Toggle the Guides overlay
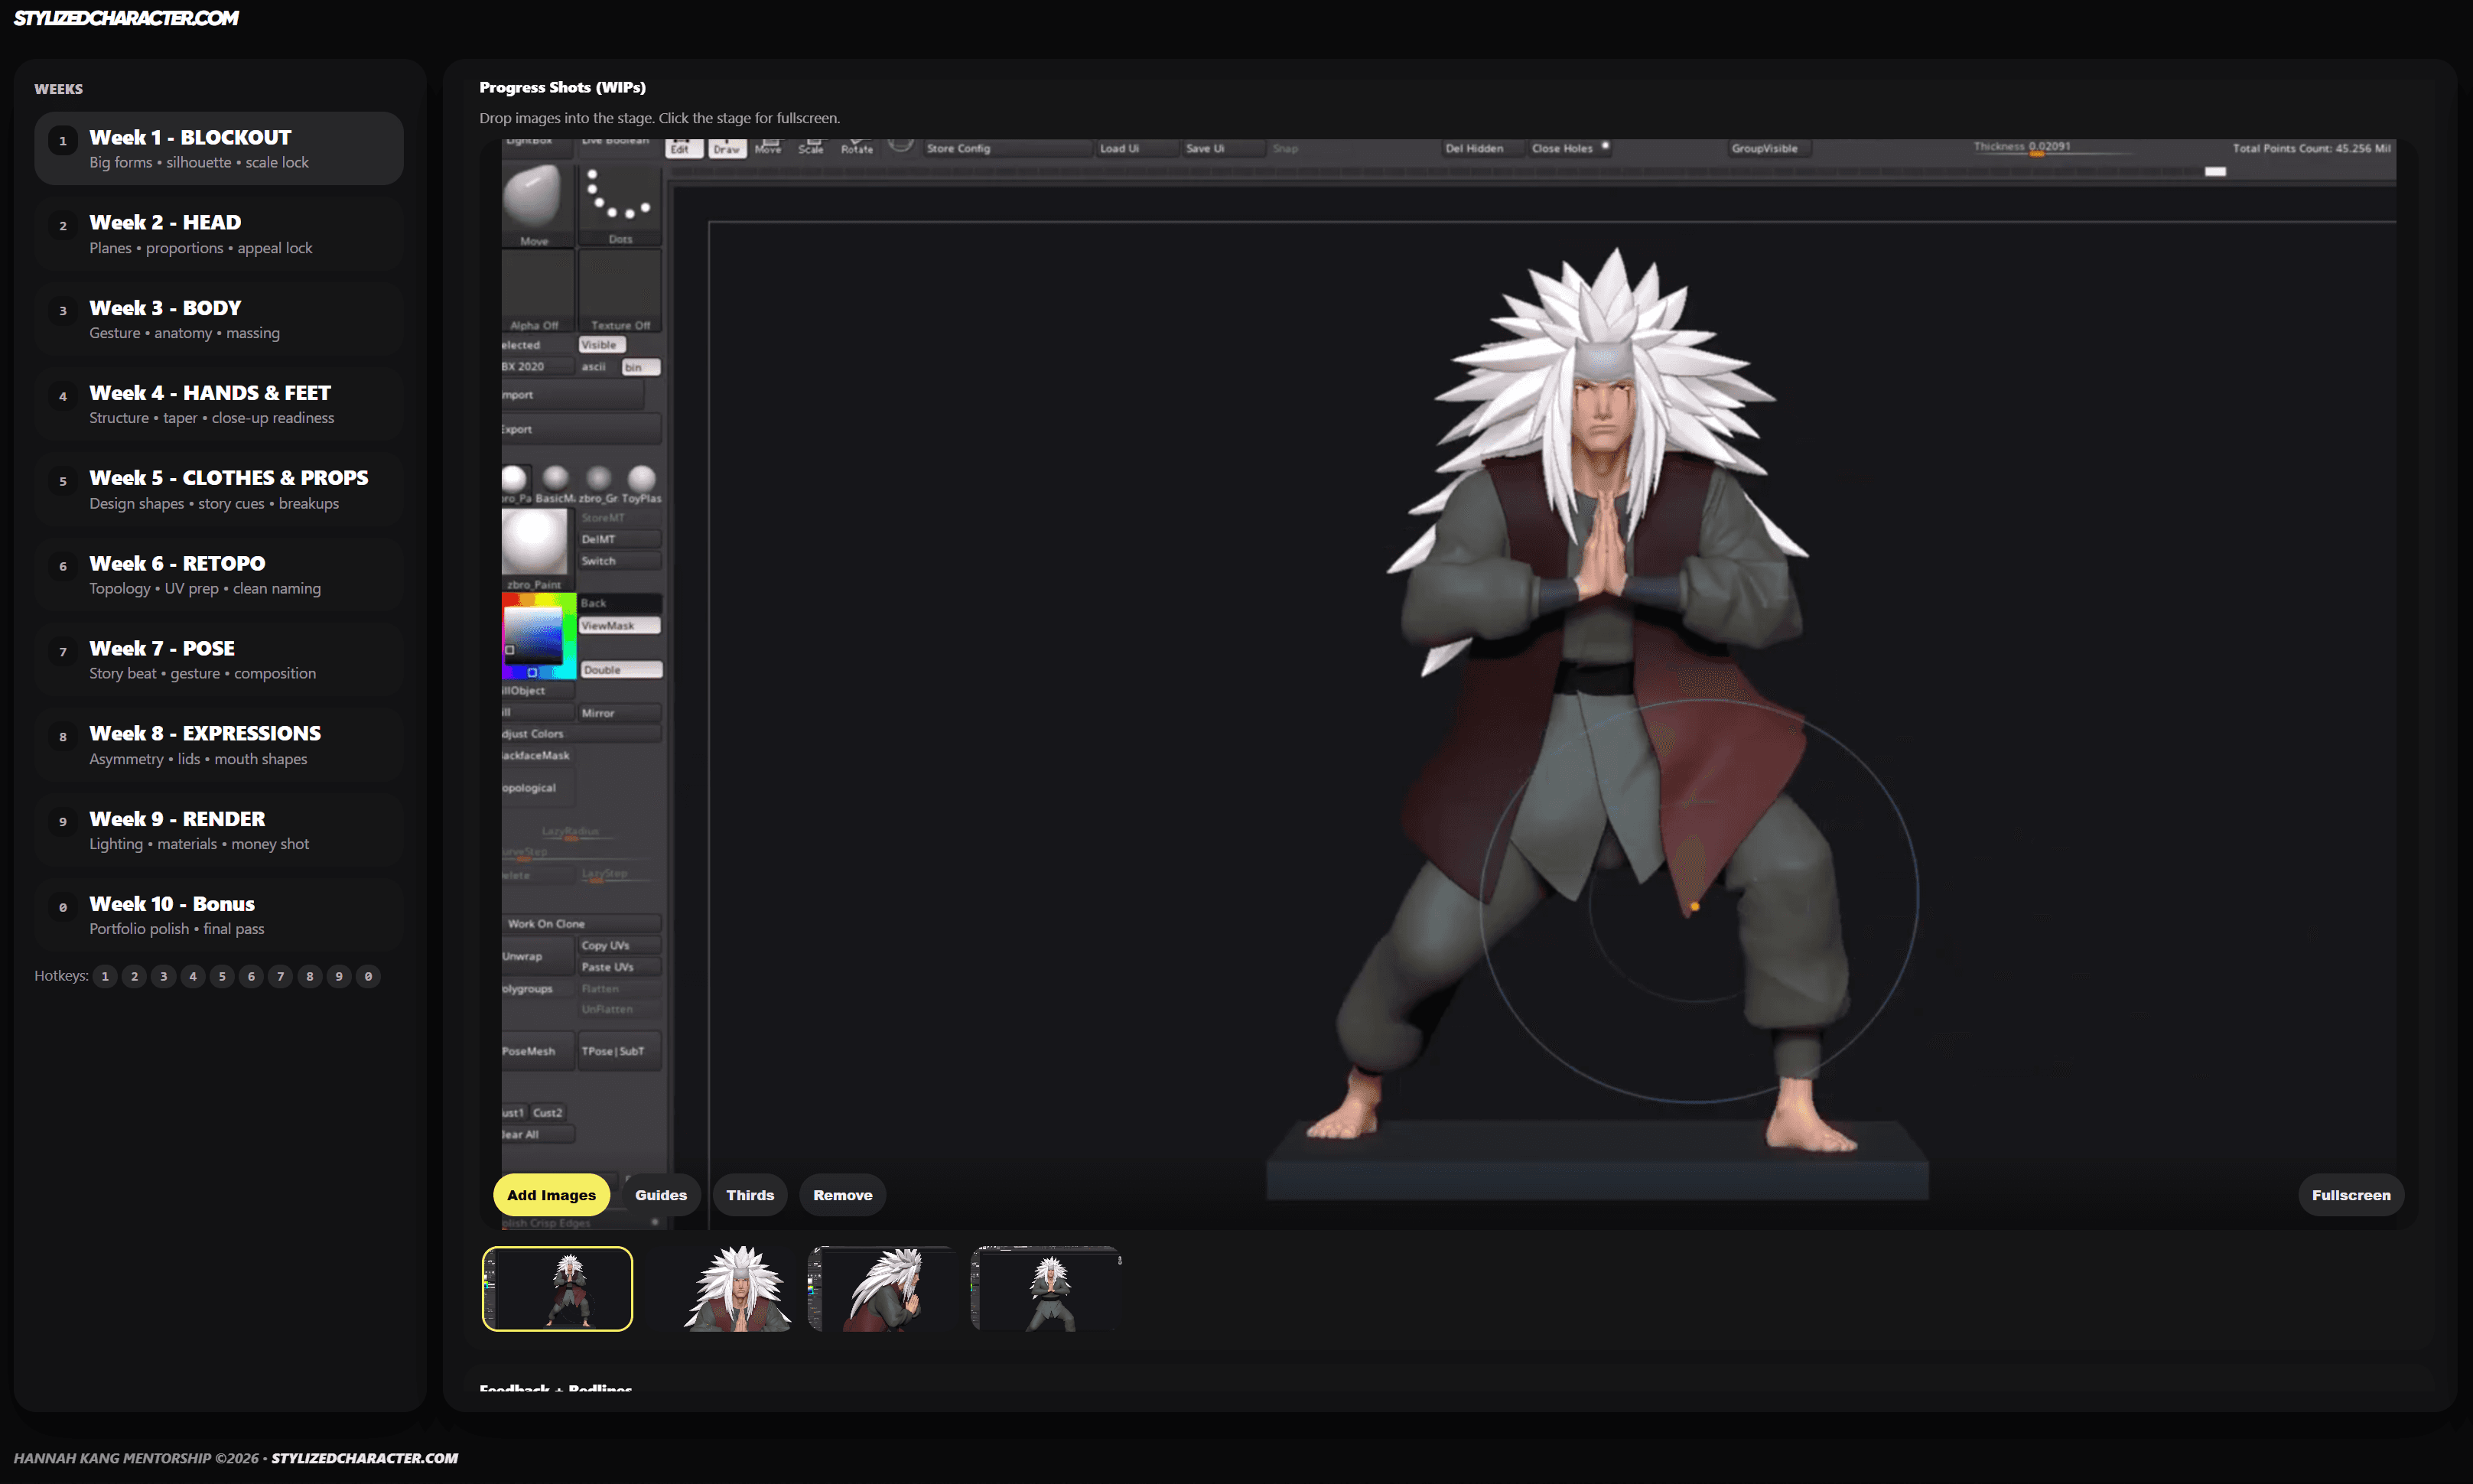The image size is (2473, 1484). [660, 1195]
